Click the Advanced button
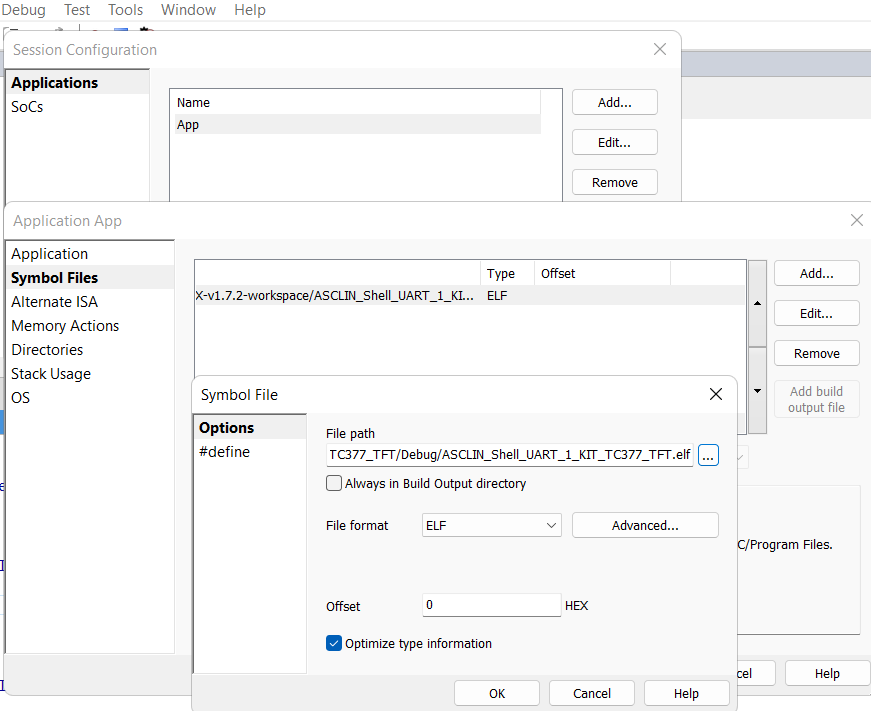Screen dimensions: 871x711 [645, 525]
